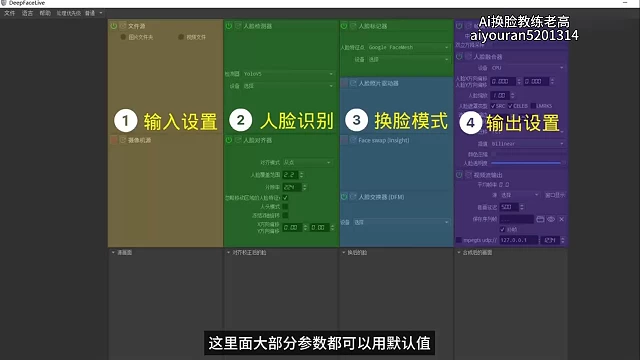Reset the Face swap (Insight) settings icon
This screenshot has height=360, width=640.
(353, 140)
